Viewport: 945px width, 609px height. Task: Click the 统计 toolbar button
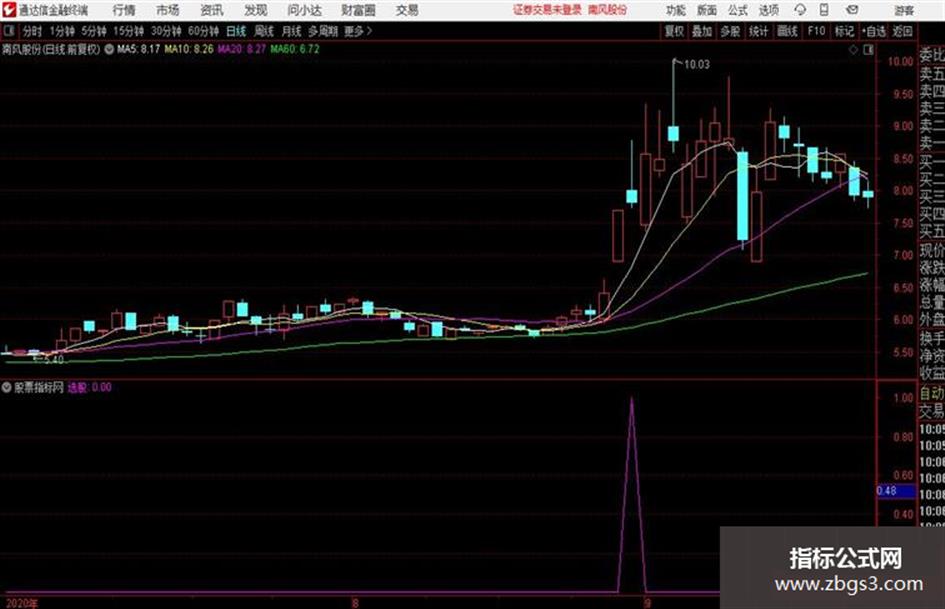pos(759,31)
